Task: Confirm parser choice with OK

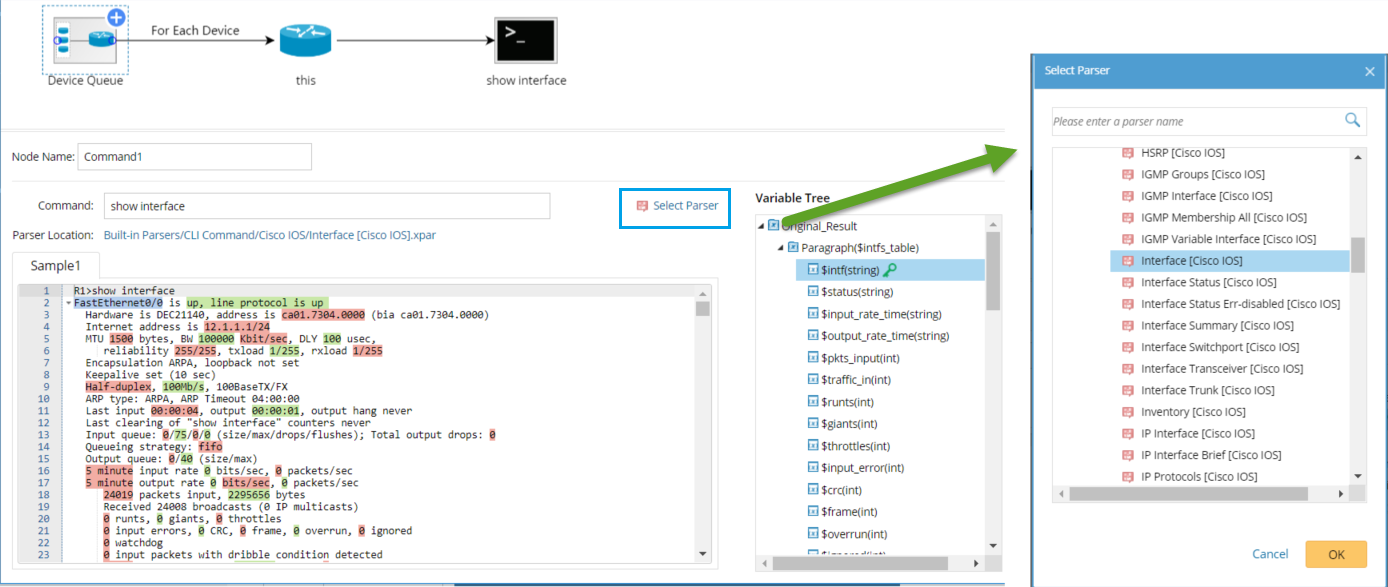Action: [x=1336, y=554]
